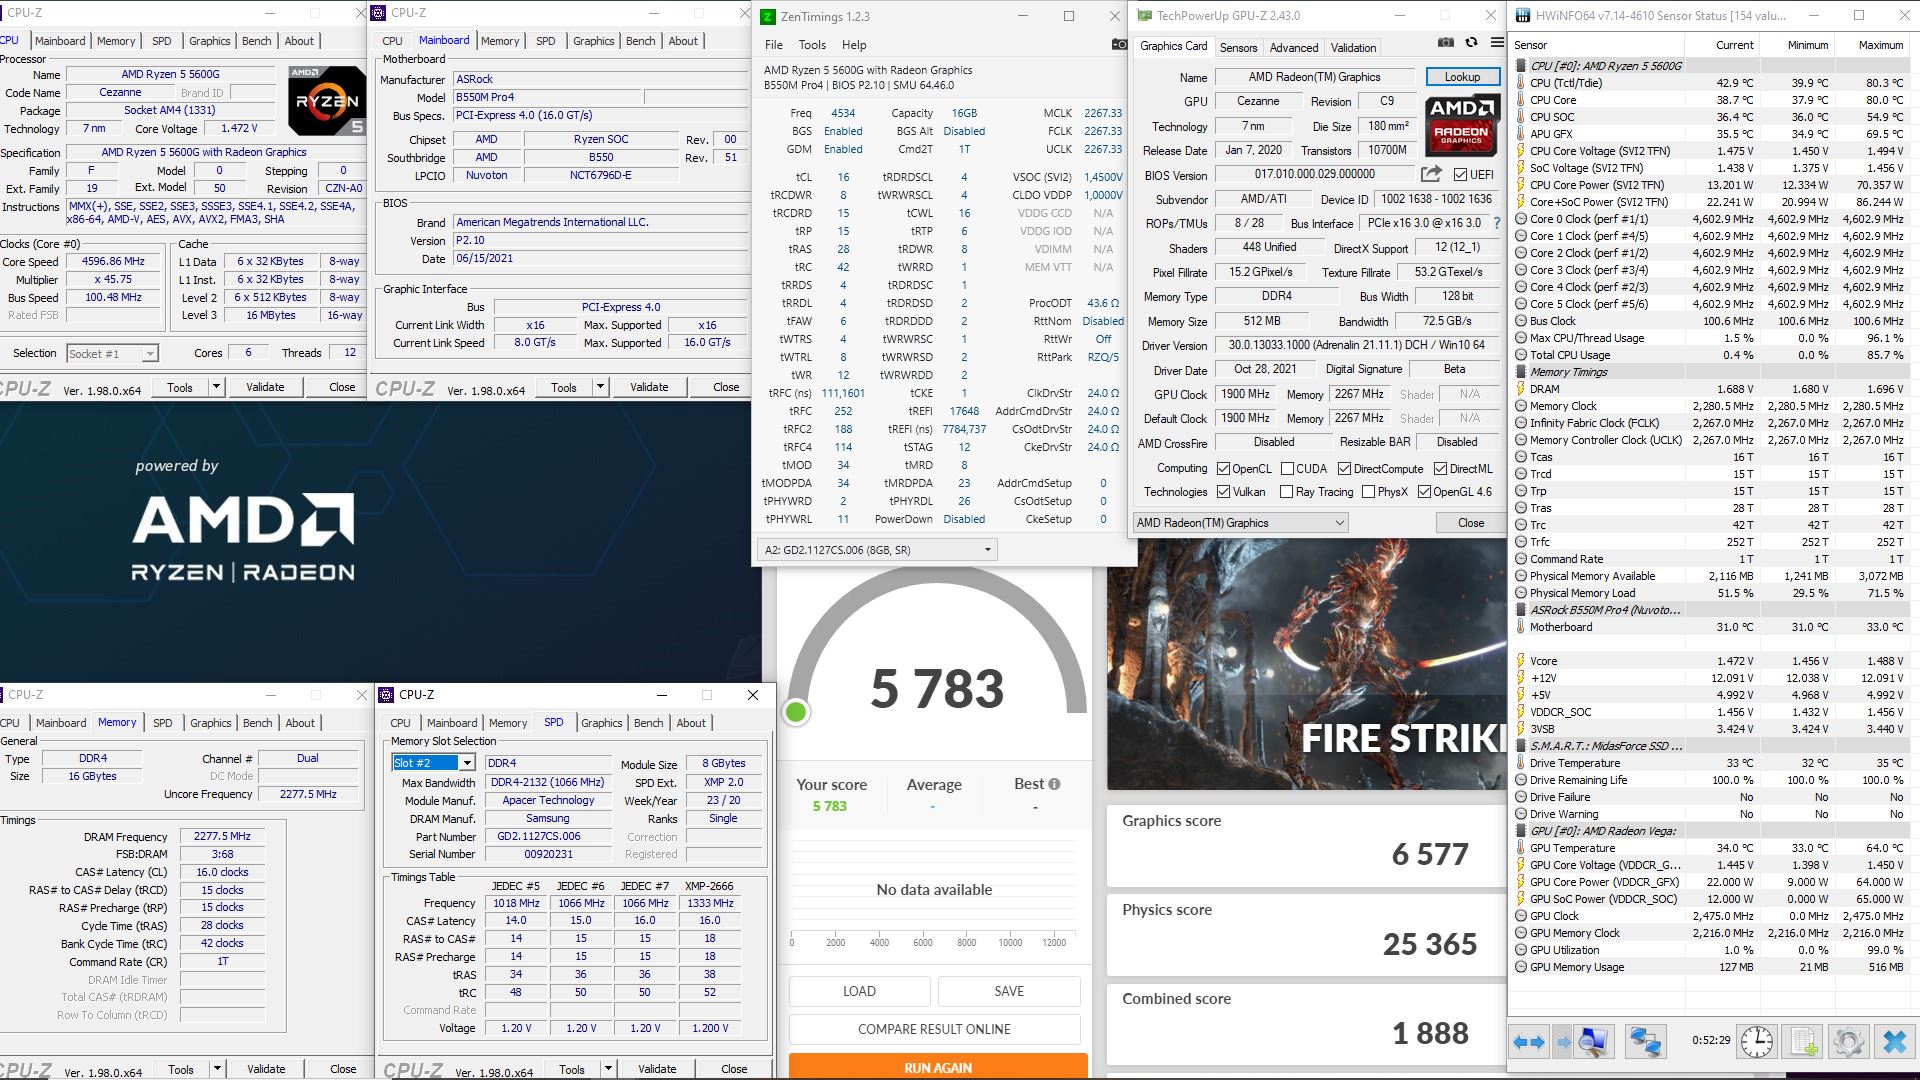Open the GPU-Z AMD Radeon(TM) Graphics selector dropdown
The width and height of the screenshot is (1920, 1080).
tap(1240, 523)
